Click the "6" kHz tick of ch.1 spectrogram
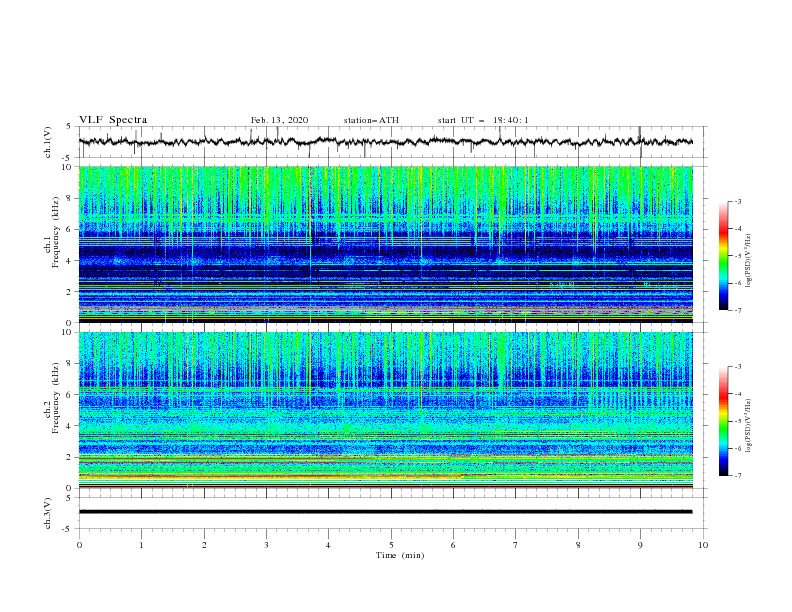The image size is (792, 612). coord(69,229)
